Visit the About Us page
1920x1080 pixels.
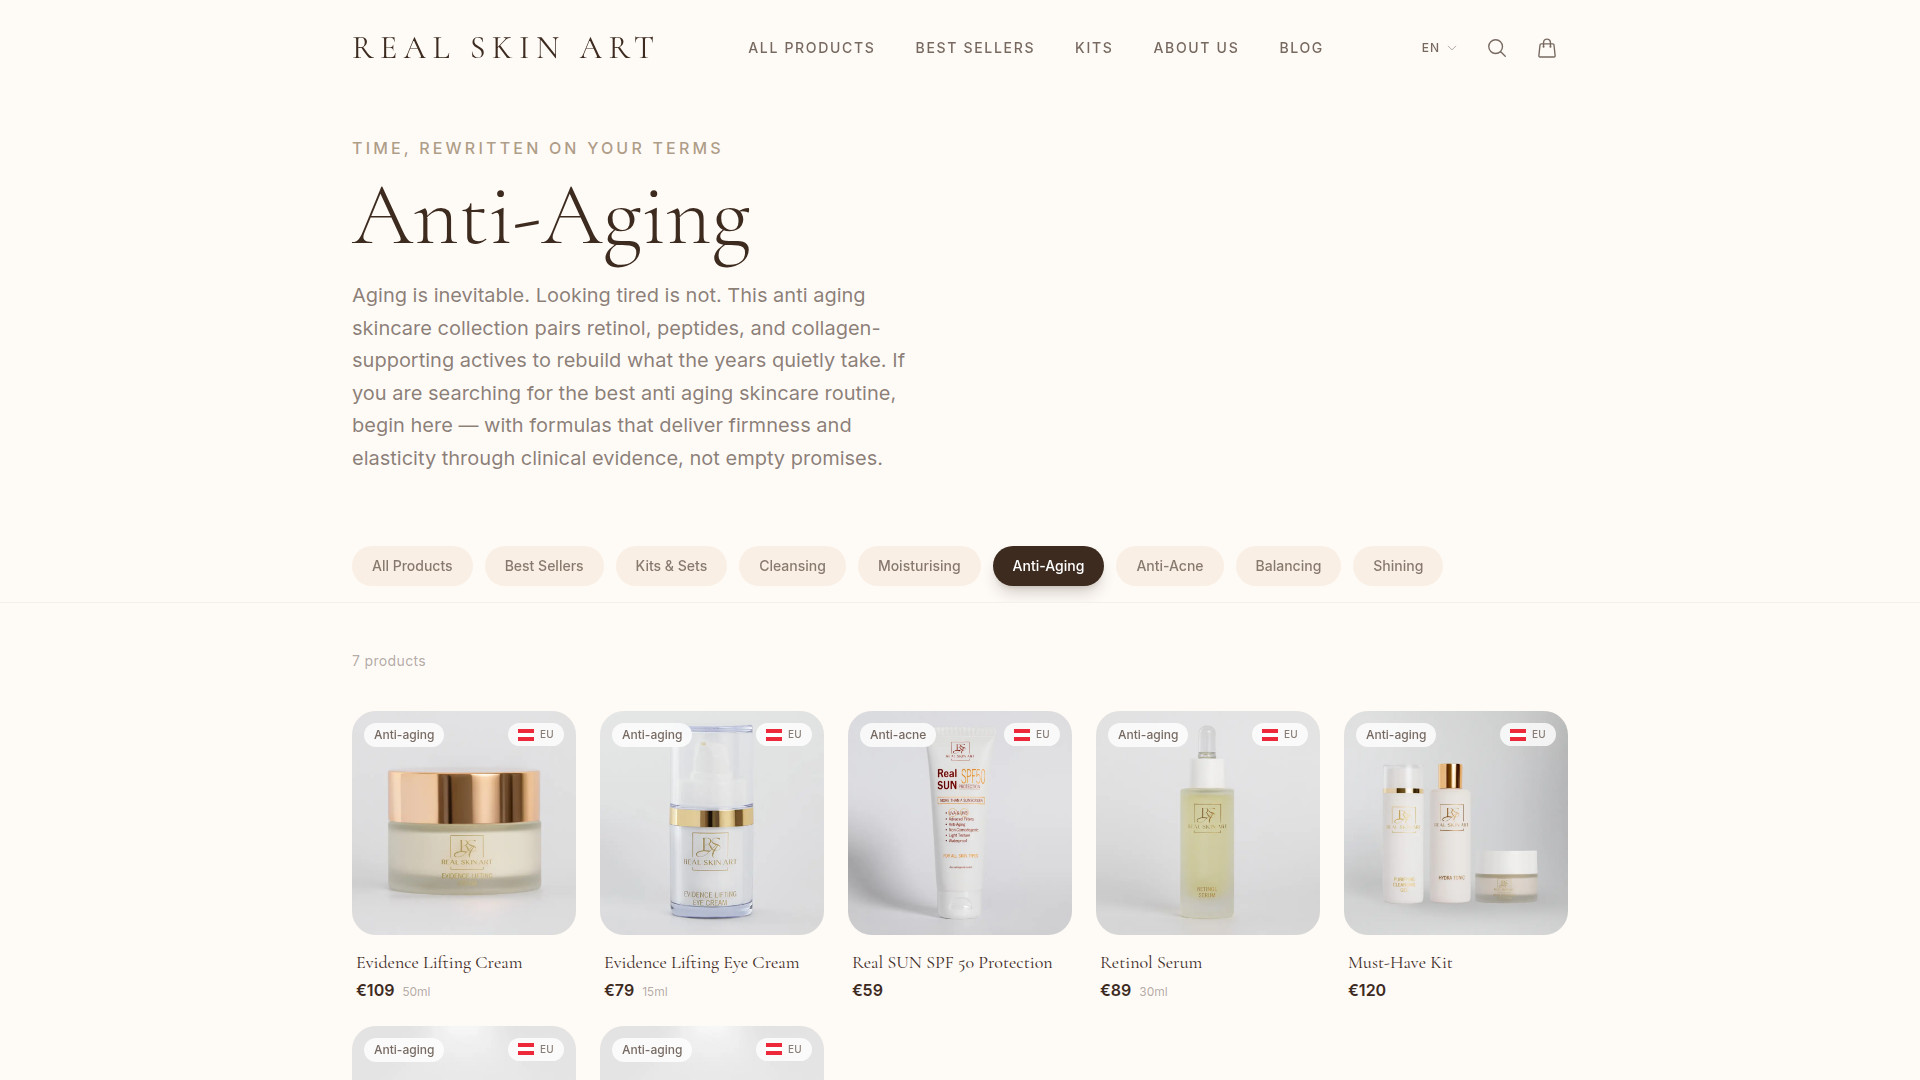[x=1196, y=48]
